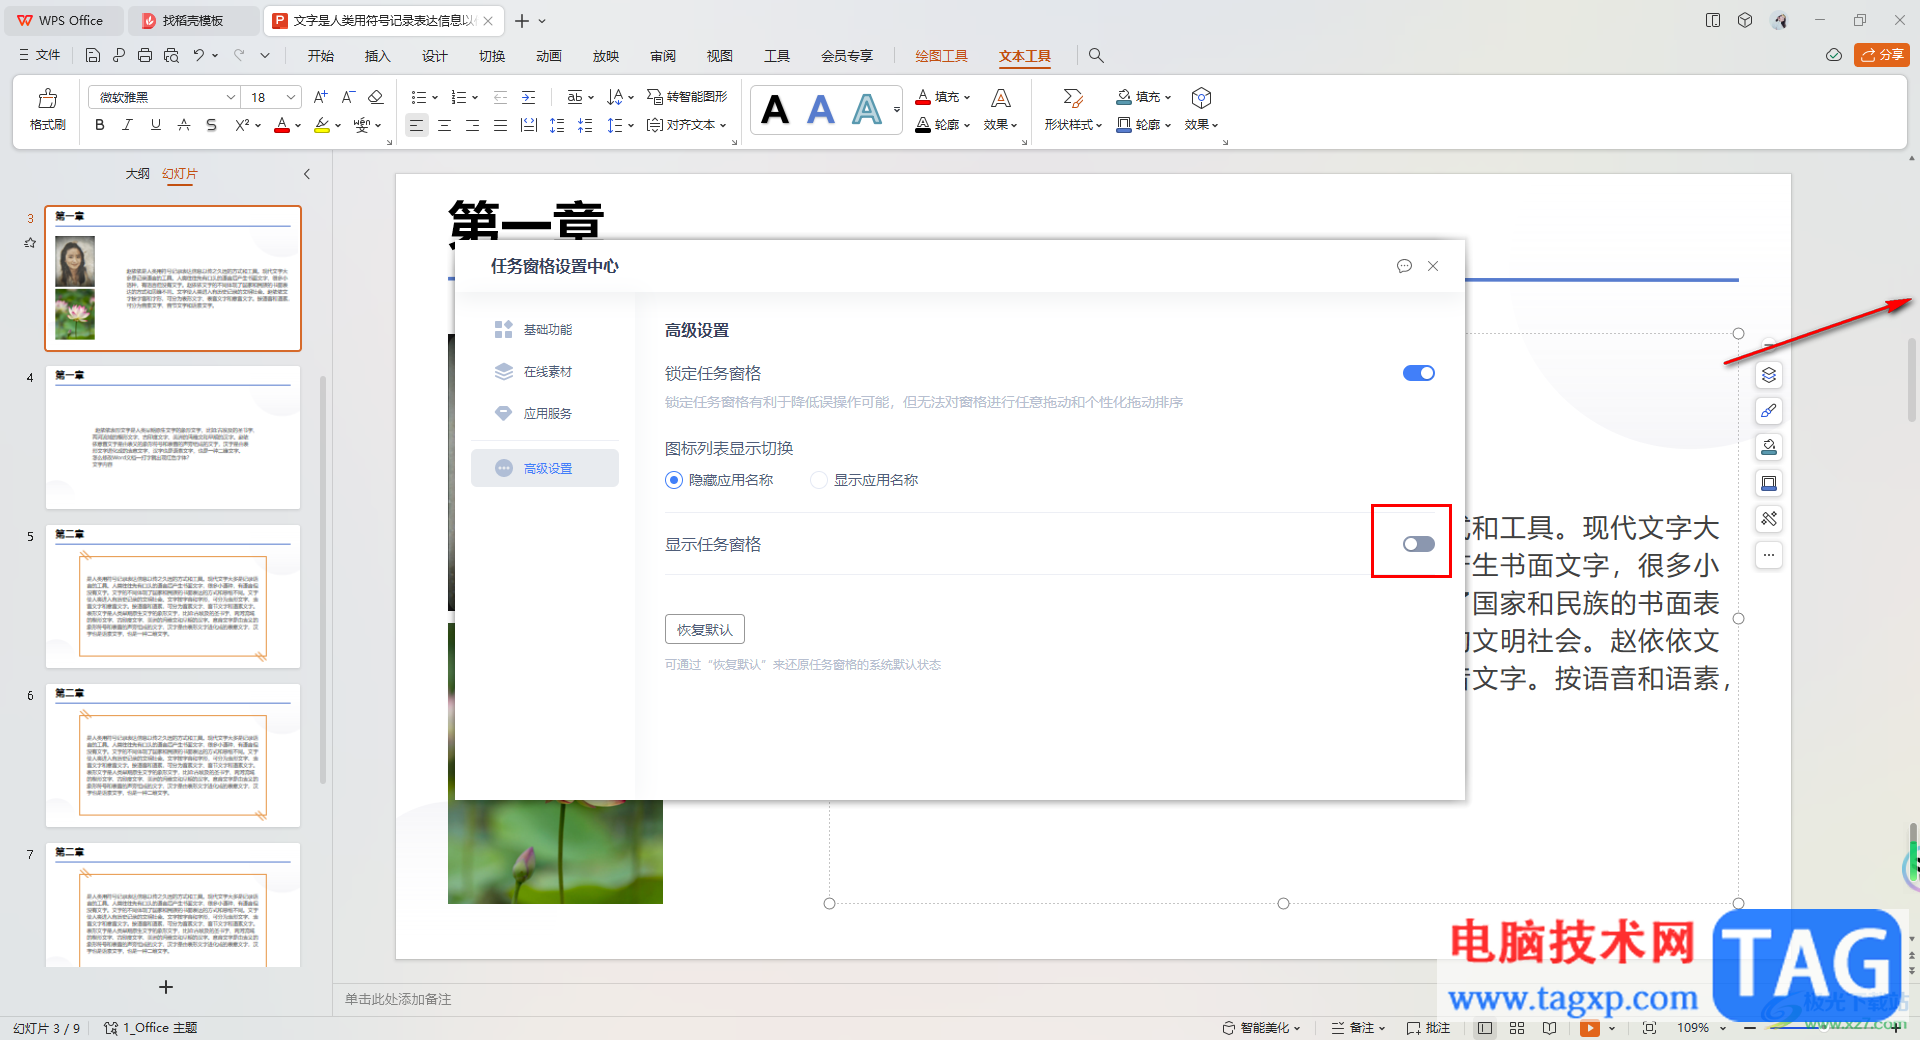
Task: Expand the font color dropdown arrow
Action: click(298, 126)
